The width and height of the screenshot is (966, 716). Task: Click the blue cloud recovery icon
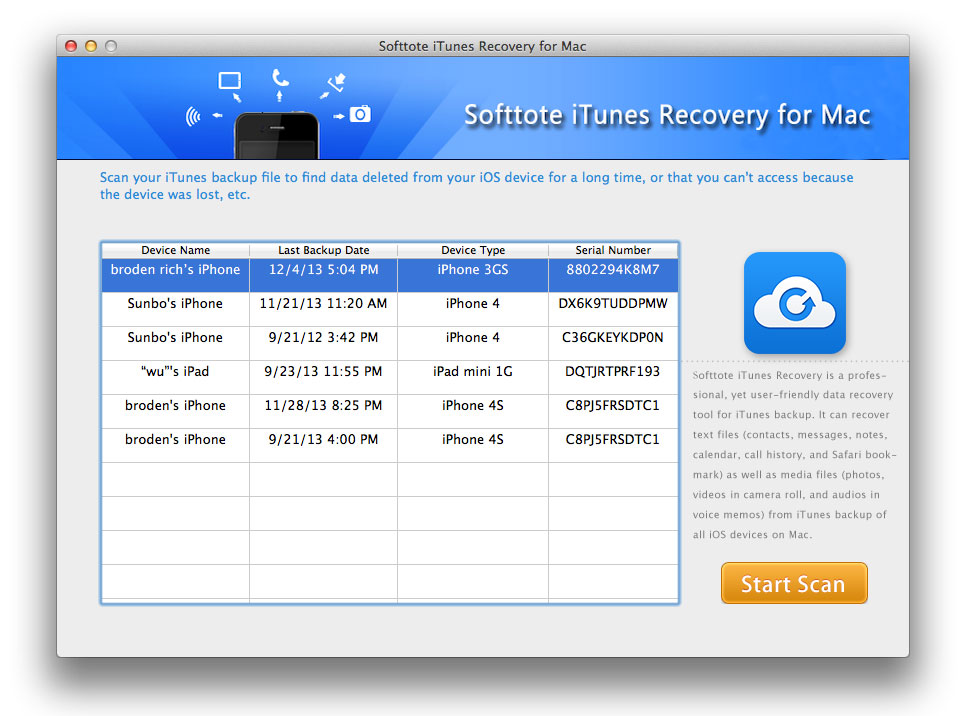(x=794, y=303)
